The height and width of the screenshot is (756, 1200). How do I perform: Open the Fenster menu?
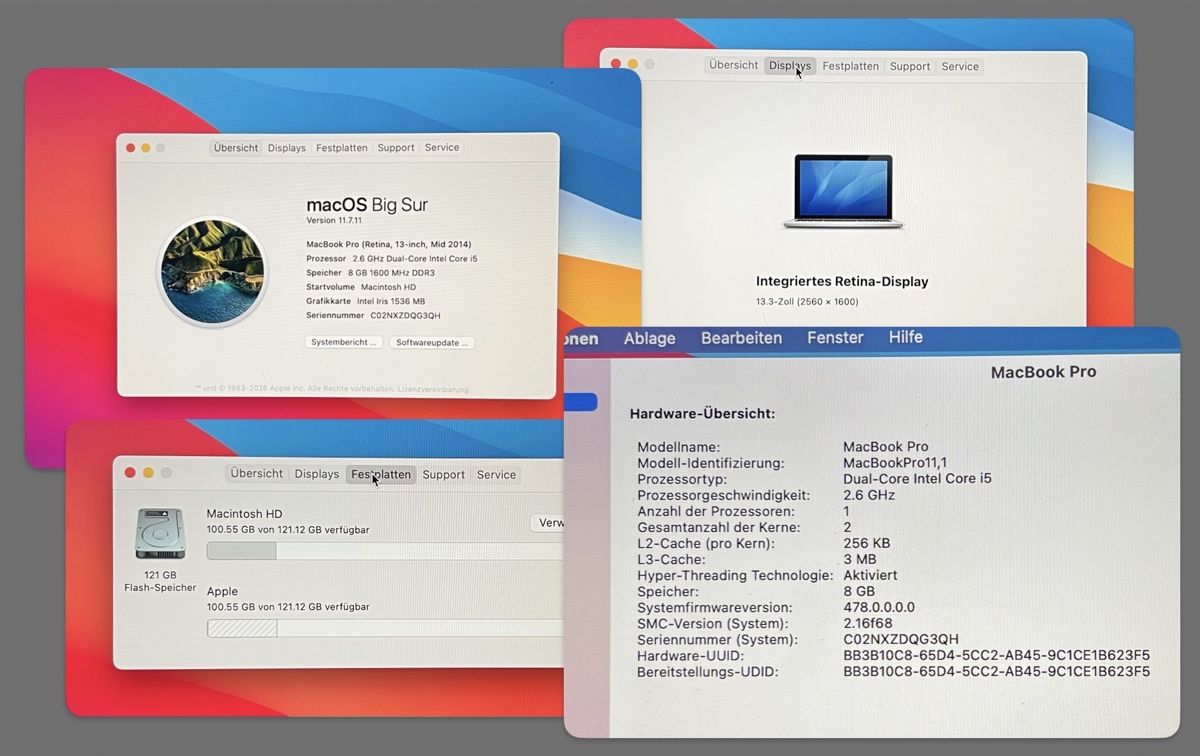coord(835,338)
